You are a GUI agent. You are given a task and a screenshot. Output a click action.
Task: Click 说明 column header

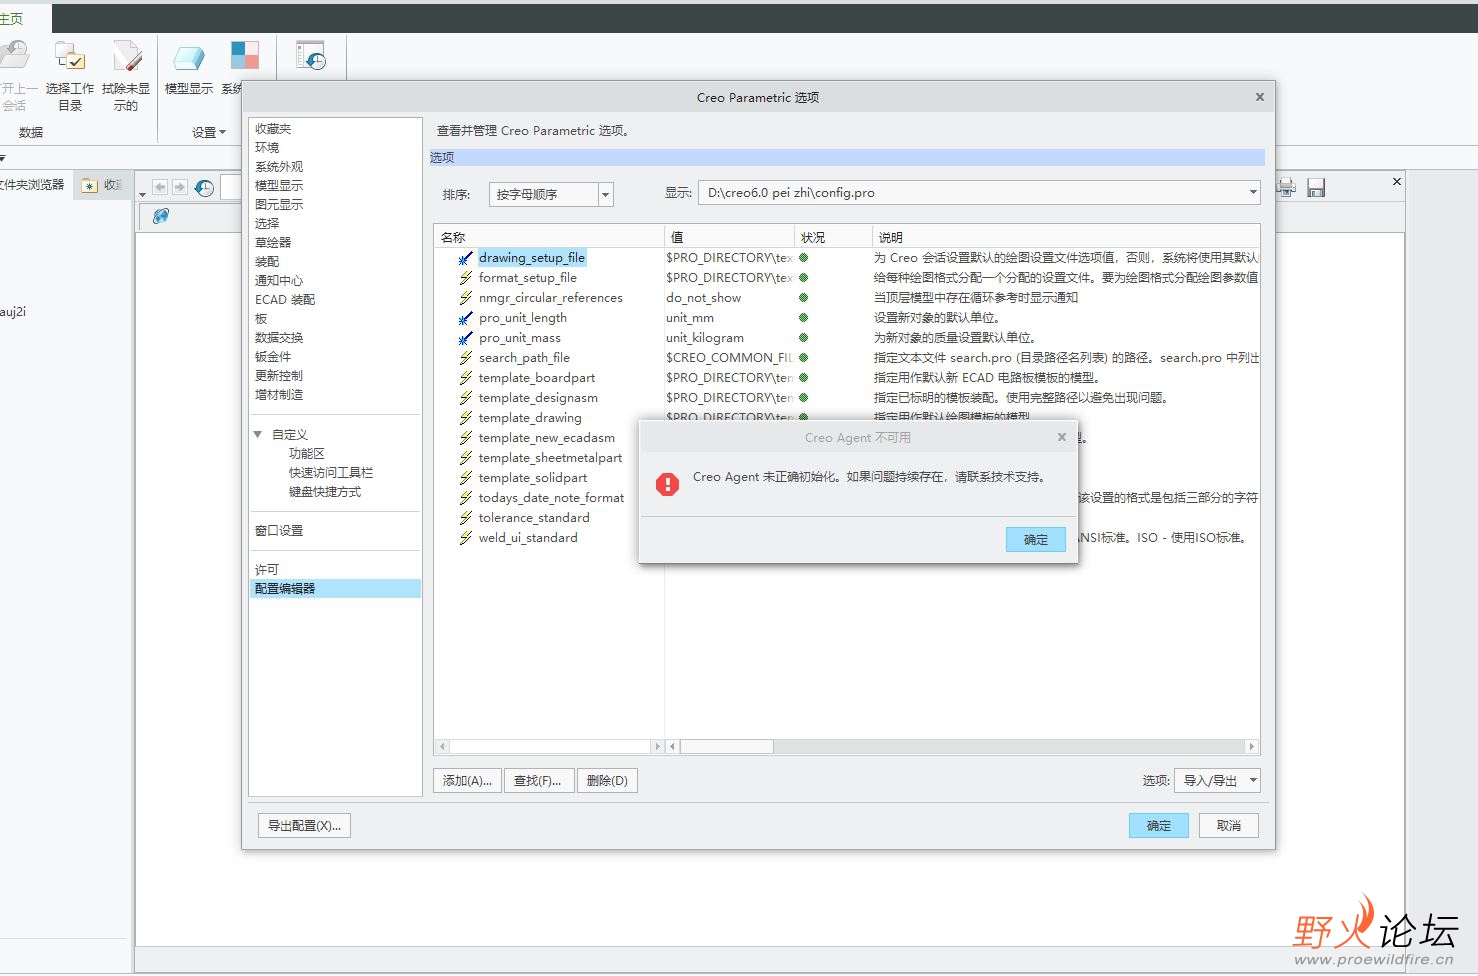1065,237
